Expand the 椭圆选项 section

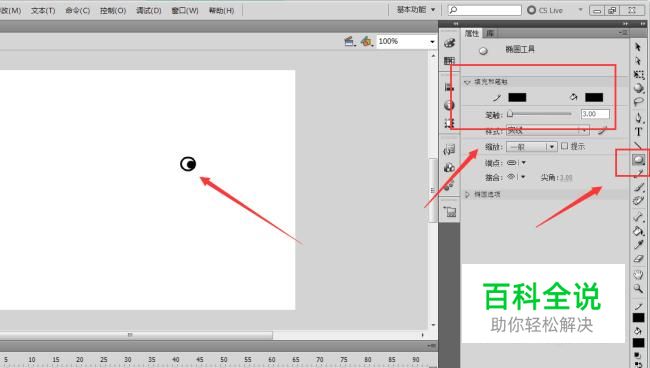[468, 194]
